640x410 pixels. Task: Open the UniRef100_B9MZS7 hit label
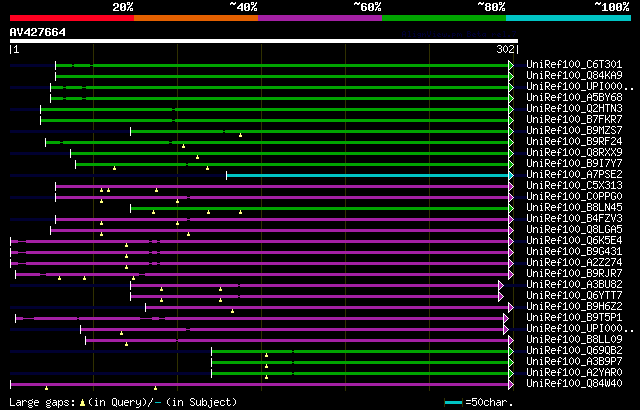(574, 131)
